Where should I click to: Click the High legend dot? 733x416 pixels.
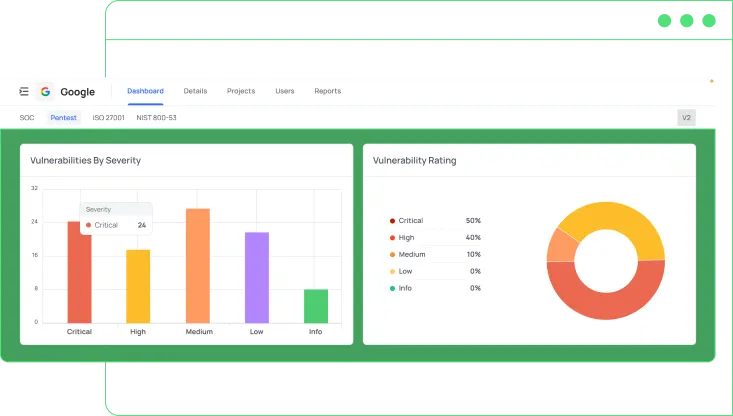(391, 238)
